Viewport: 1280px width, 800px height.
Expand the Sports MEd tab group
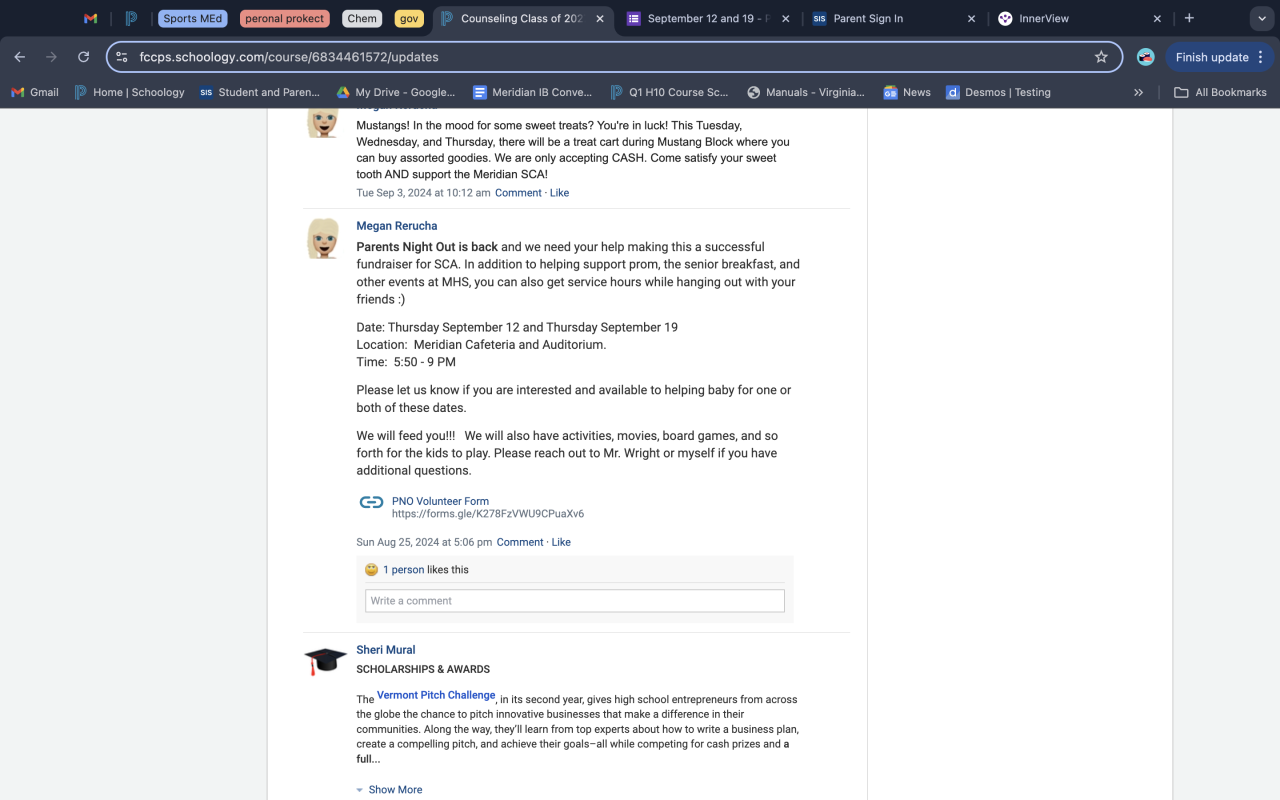[x=193, y=18]
